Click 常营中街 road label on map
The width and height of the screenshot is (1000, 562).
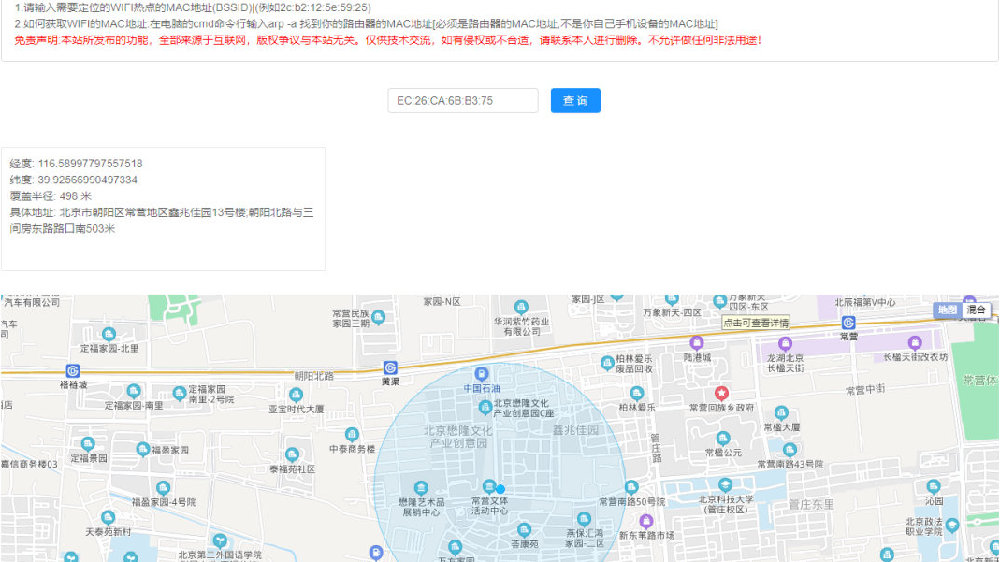click(x=865, y=390)
